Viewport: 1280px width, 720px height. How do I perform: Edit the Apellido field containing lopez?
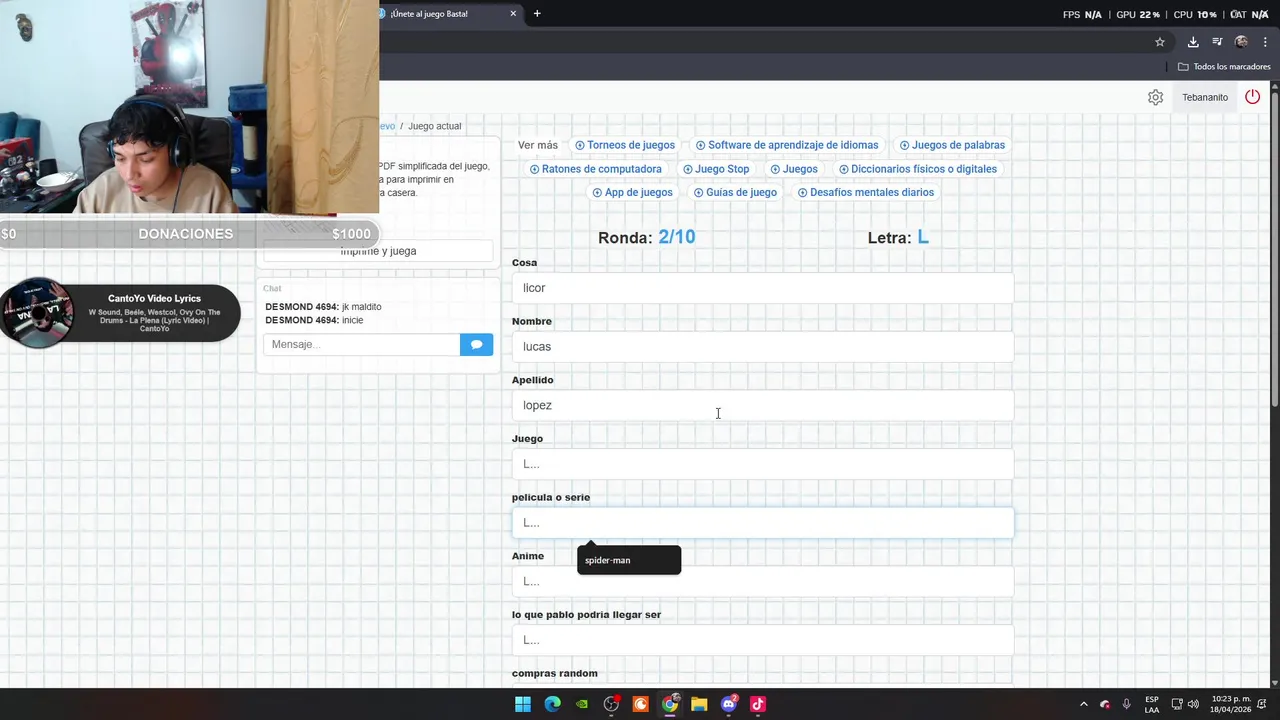[x=762, y=405]
